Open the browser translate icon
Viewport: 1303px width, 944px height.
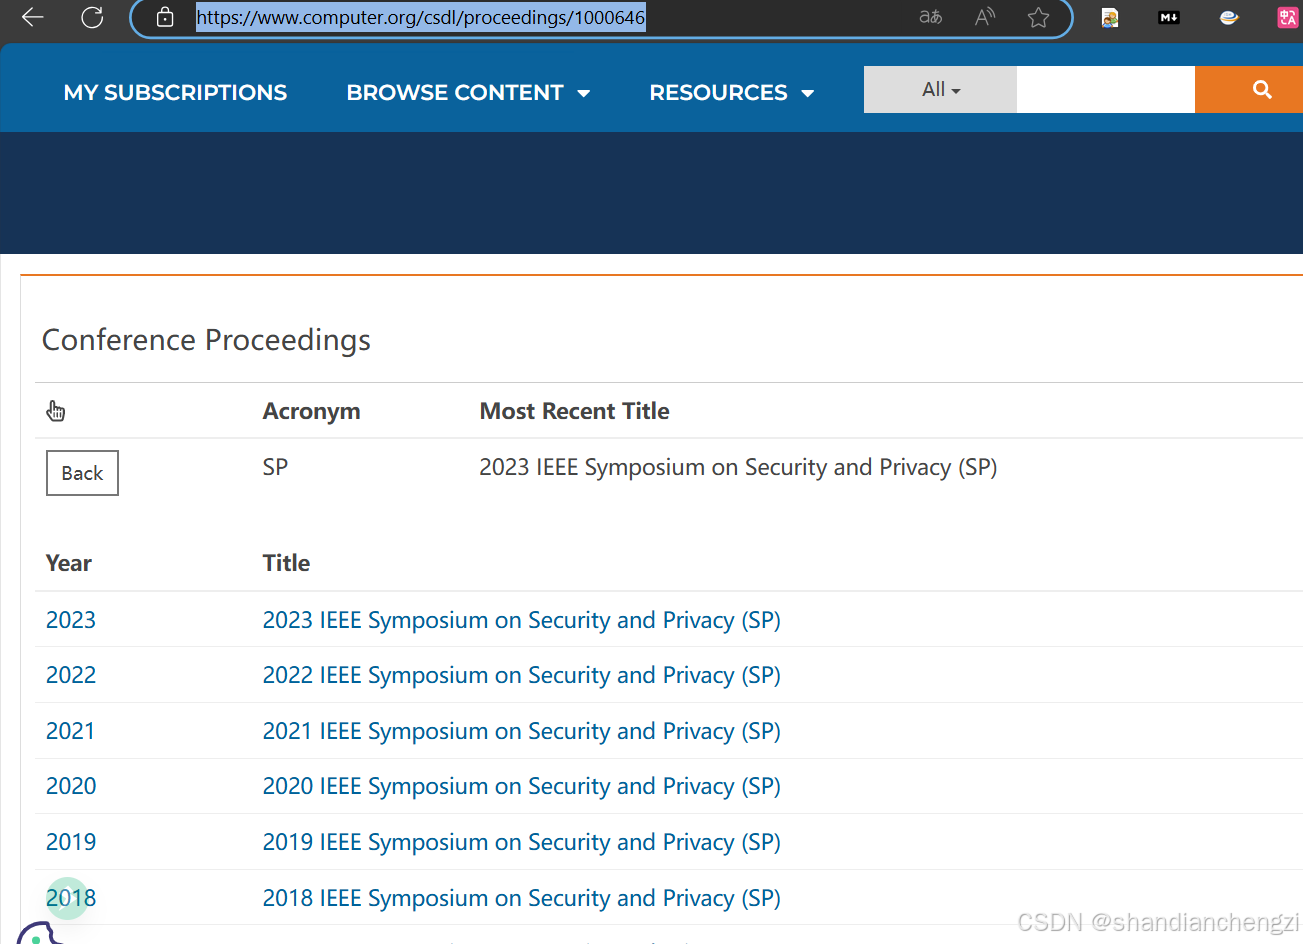point(931,17)
